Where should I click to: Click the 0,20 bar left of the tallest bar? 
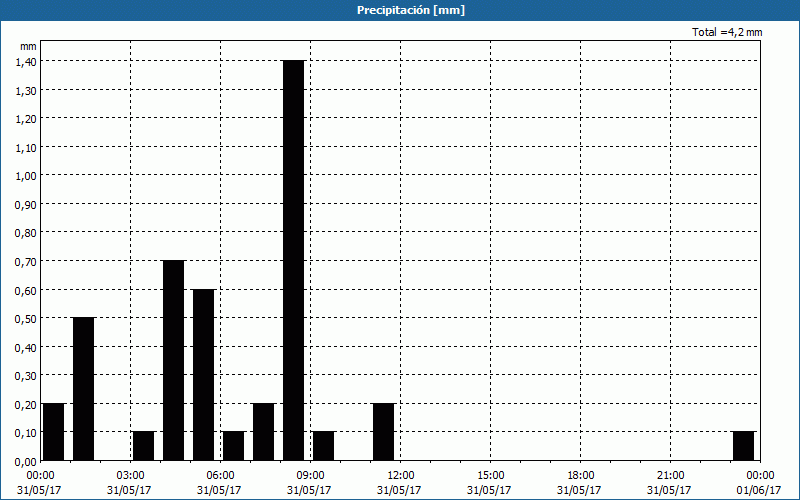coord(264,432)
